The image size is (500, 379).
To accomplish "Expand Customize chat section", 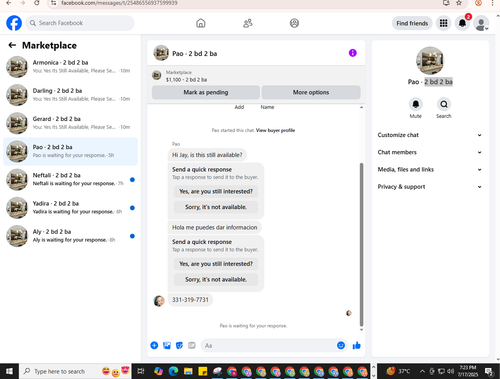I will coord(430,135).
